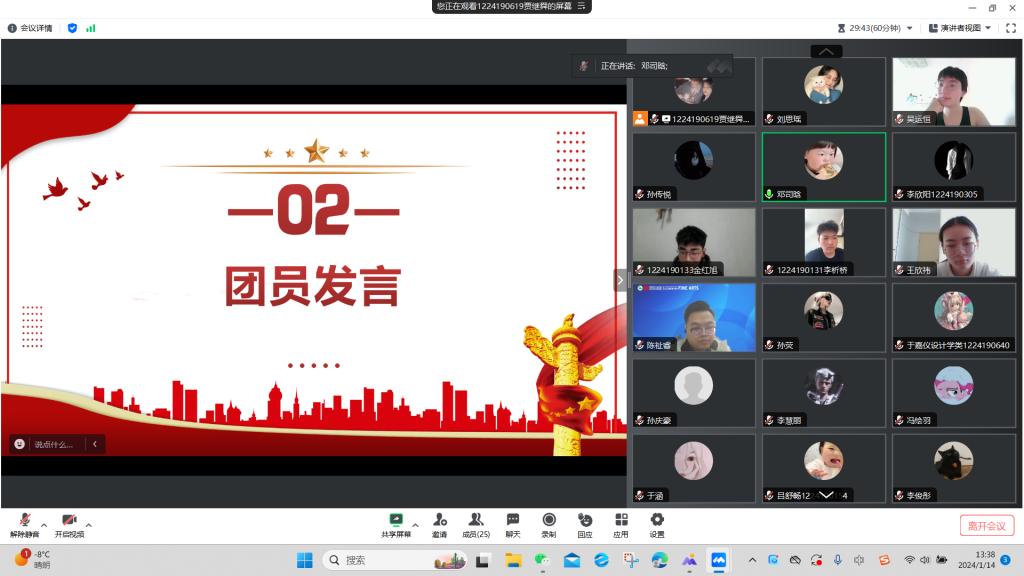Screen dimensions: 1024x576
Task: Select the 孙传悦 participant tile
Action: tap(694, 167)
